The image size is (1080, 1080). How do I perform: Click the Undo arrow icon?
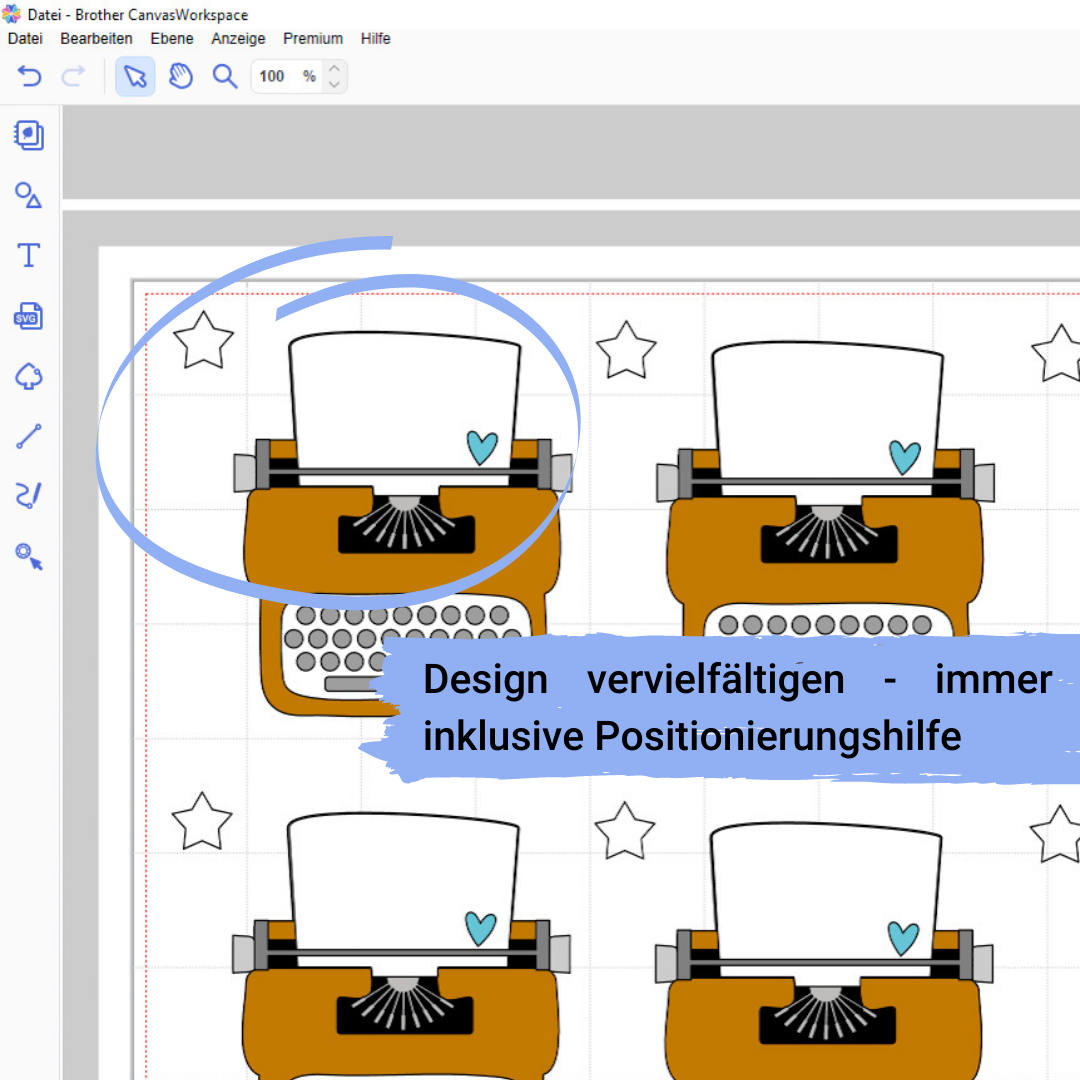tap(30, 76)
